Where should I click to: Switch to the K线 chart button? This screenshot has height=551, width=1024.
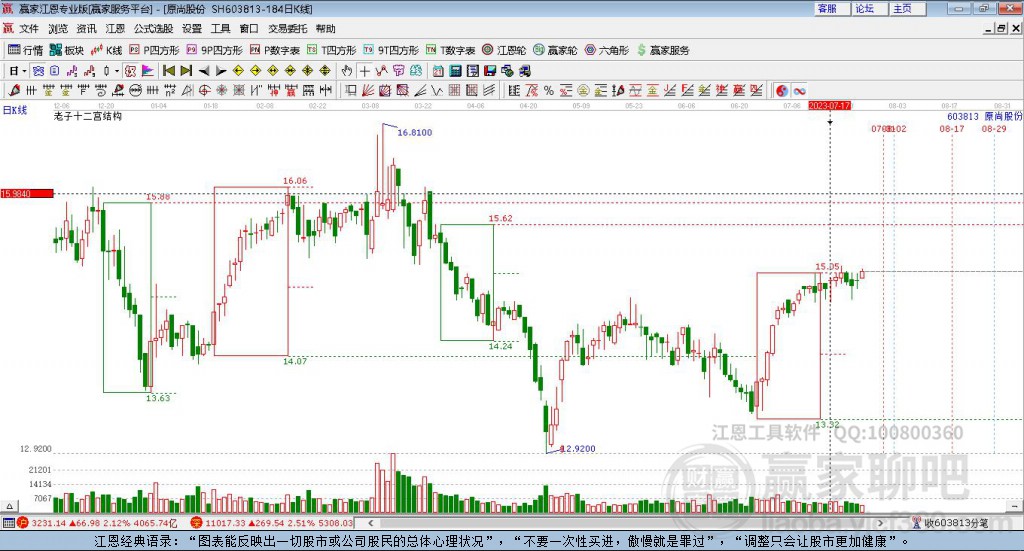pos(106,50)
